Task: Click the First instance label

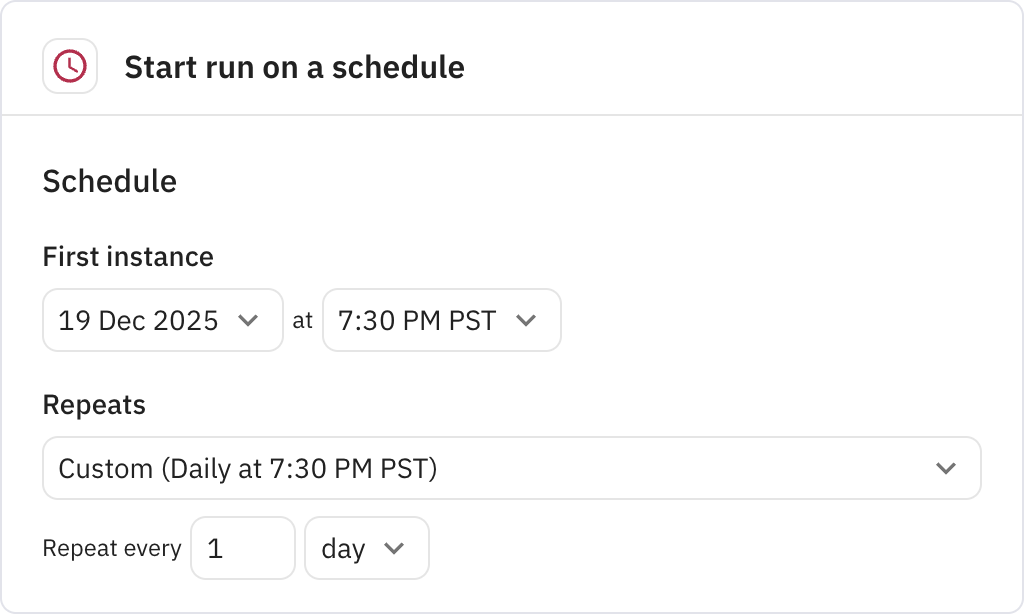Action: [128, 257]
